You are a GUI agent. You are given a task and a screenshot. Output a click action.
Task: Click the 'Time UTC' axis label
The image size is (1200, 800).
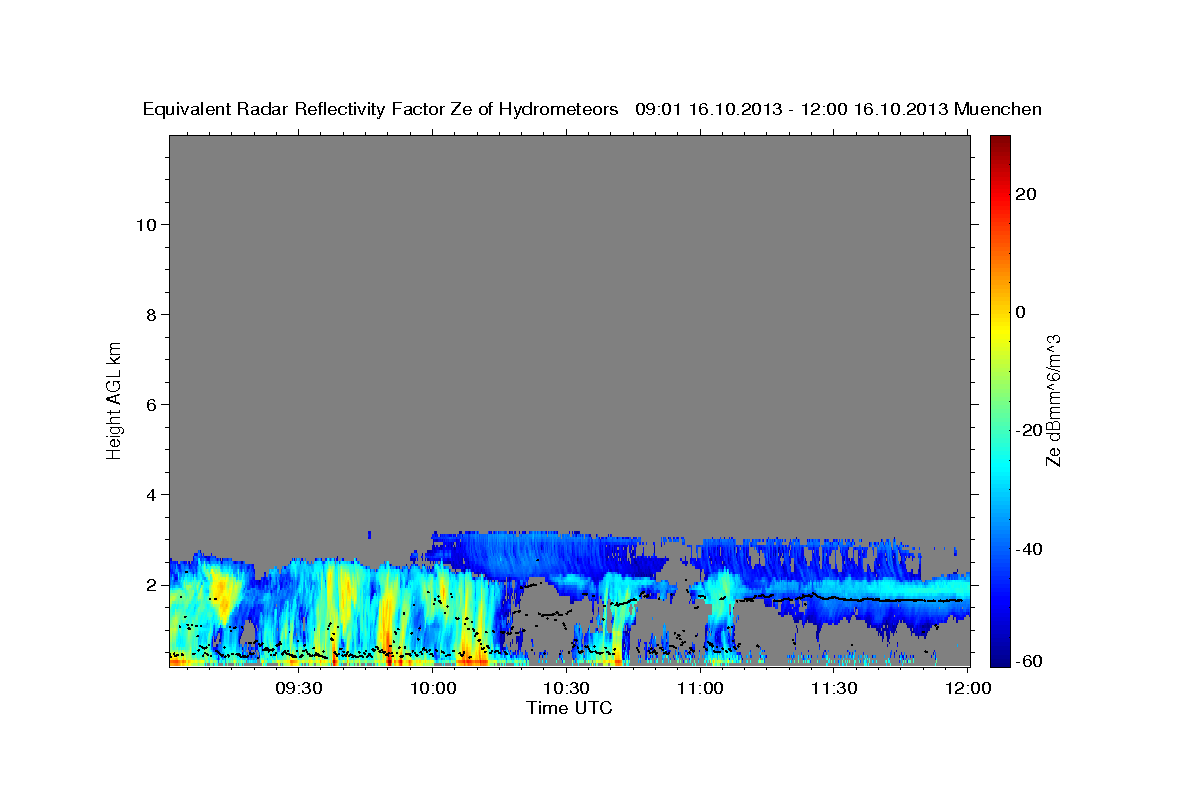click(569, 708)
